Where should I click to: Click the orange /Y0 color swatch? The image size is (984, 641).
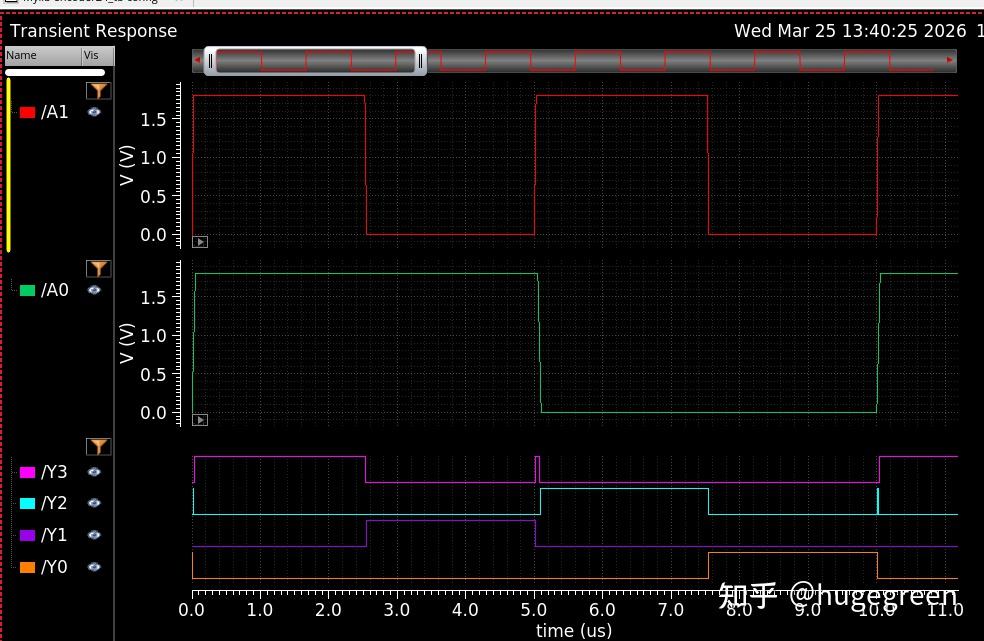click(x=27, y=568)
